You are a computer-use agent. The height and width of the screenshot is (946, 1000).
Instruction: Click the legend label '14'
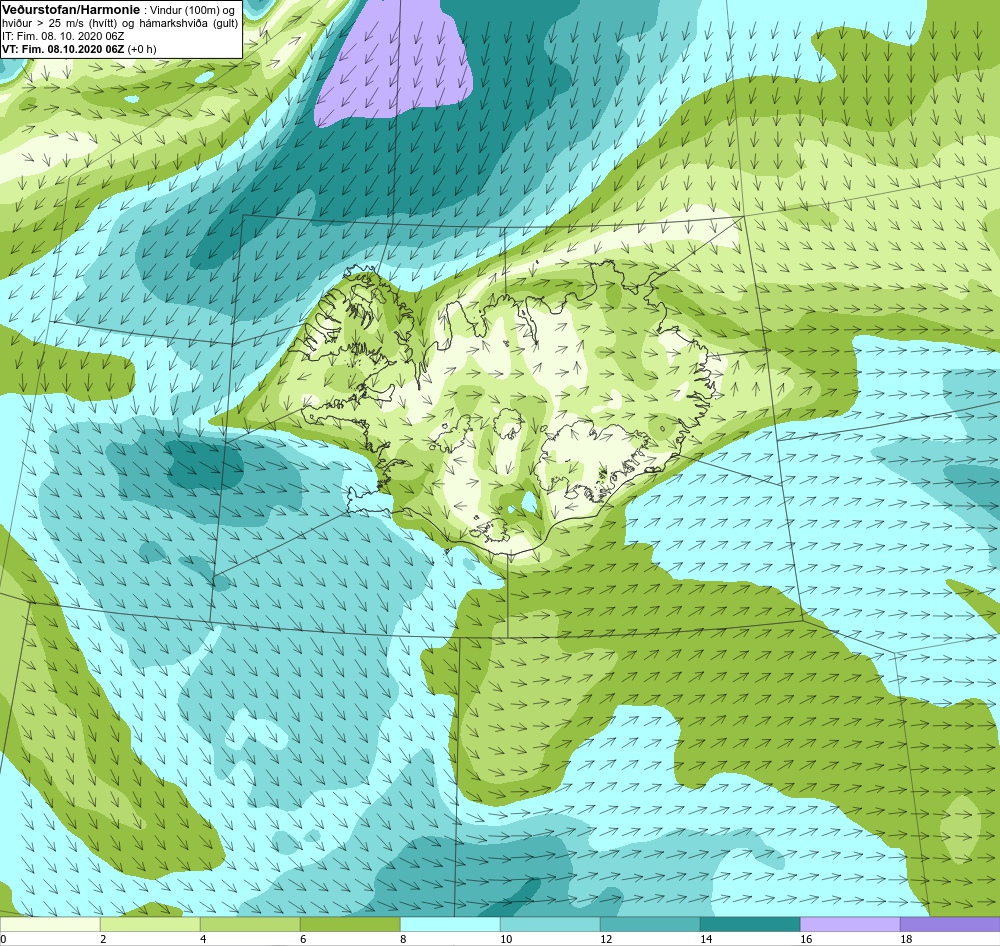tap(706, 939)
